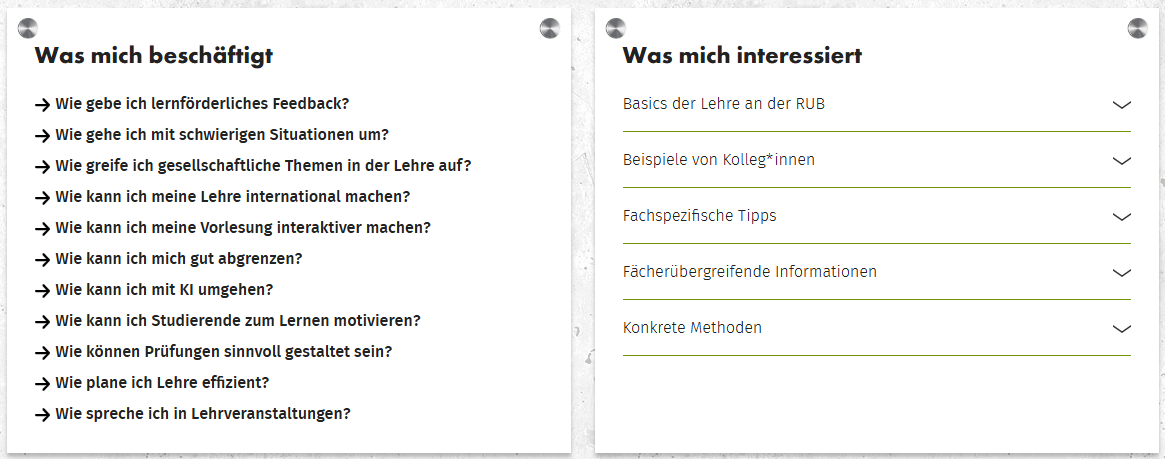
Task: Click the 'Konkrete Methoden' accordion title
Action: (692, 328)
